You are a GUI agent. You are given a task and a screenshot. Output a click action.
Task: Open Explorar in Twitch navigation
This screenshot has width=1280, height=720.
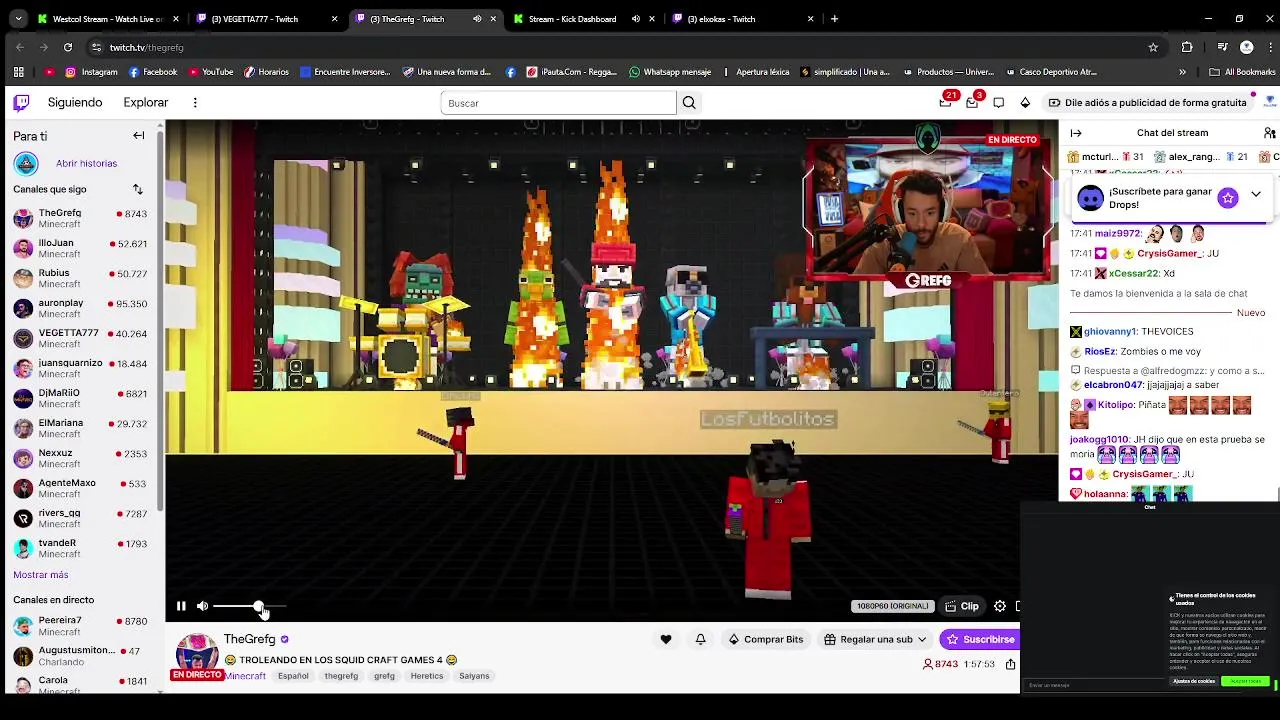(146, 102)
